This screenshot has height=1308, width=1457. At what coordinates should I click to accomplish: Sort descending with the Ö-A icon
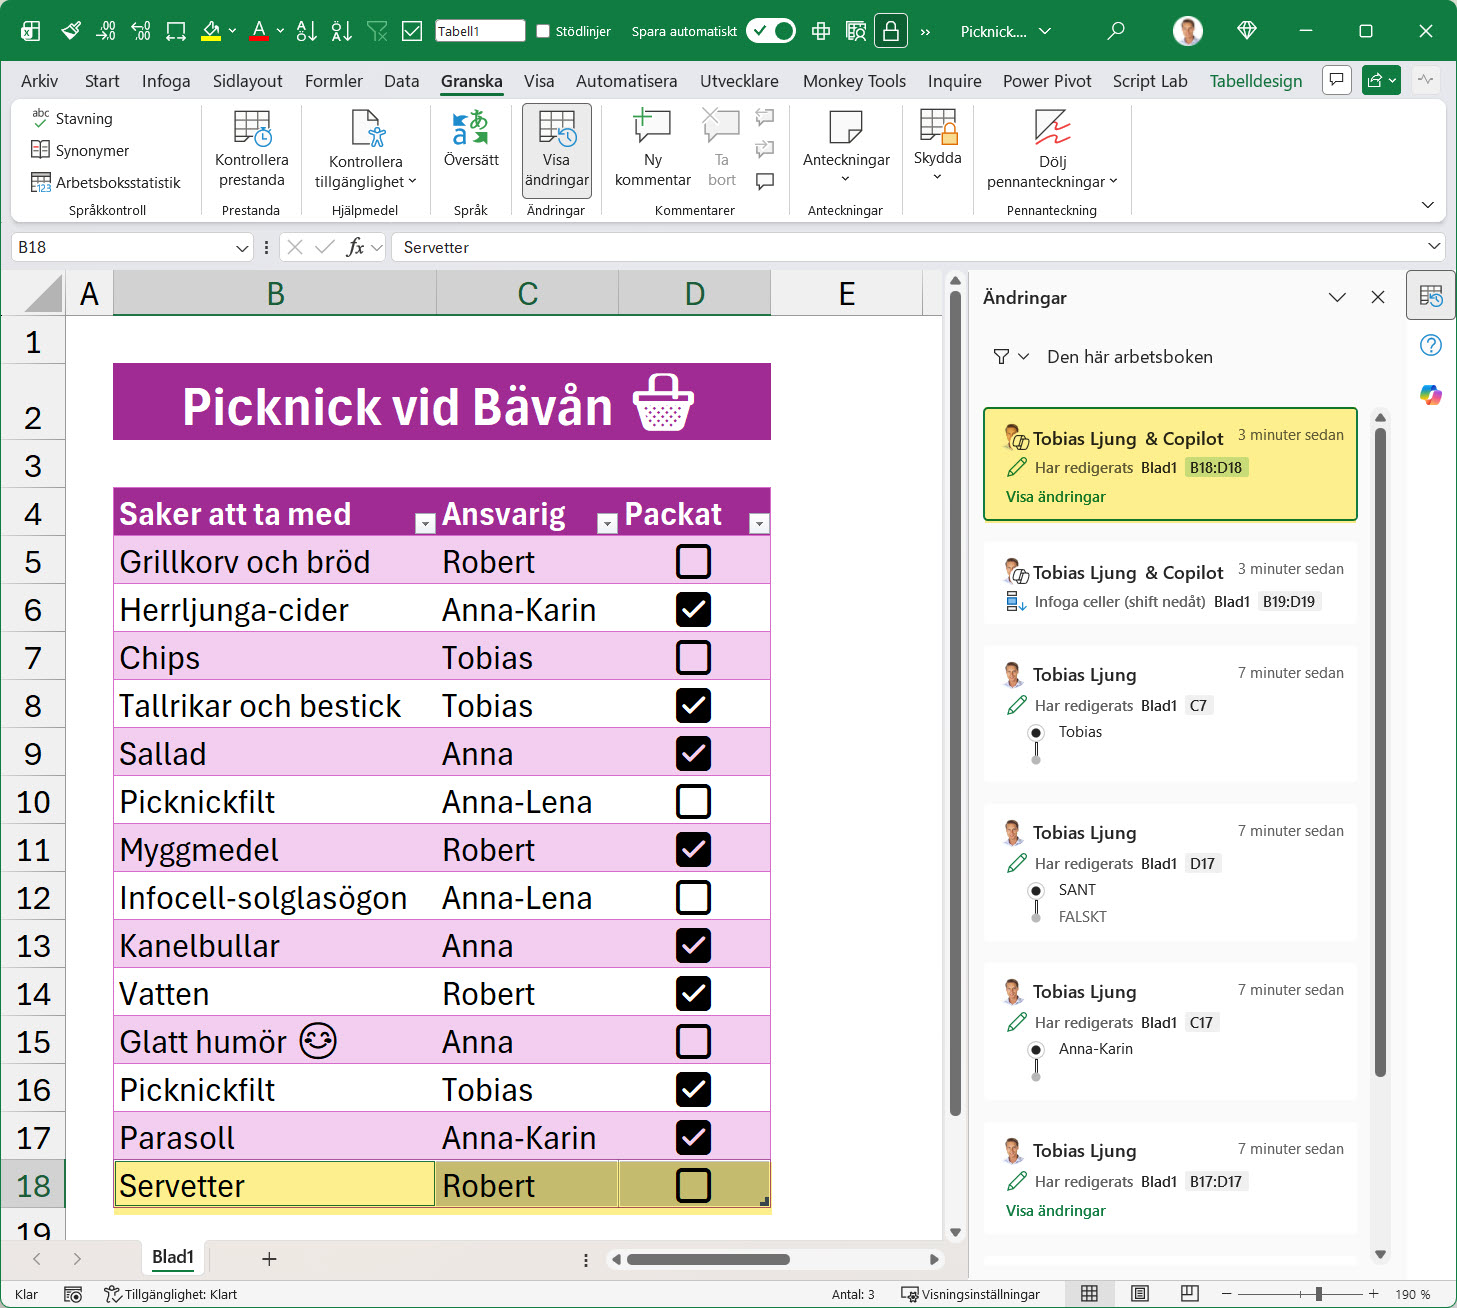click(x=342, y=31)
